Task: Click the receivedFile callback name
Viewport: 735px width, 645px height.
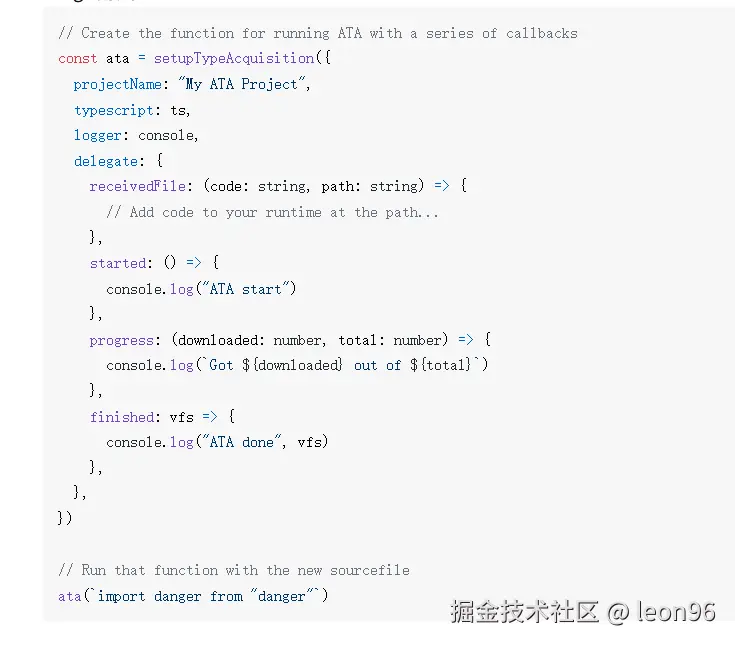Action: (x=137, y=187)
